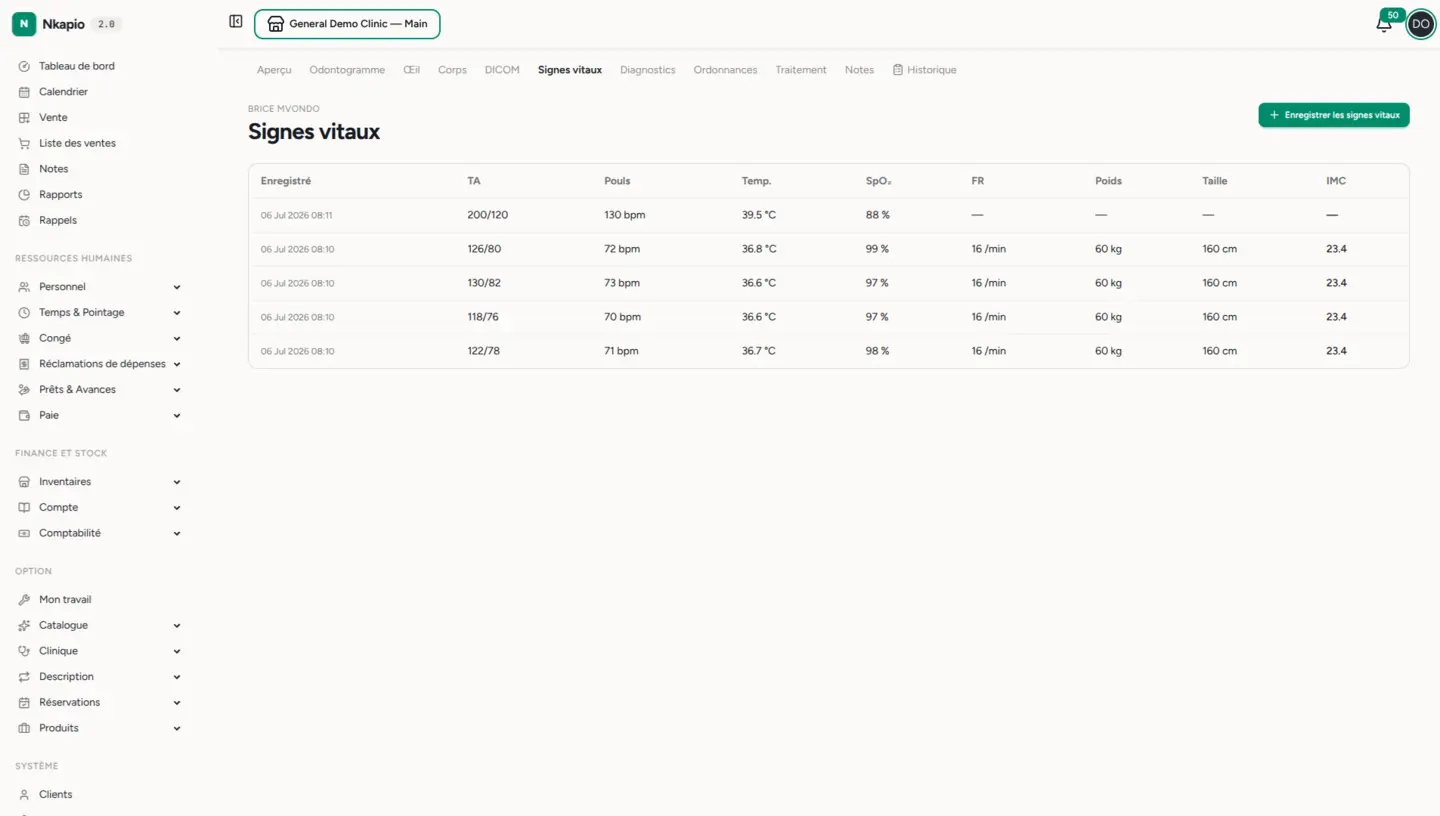
Task: Expand the Temps & Pointage chevron
Action: [x=177, y=313]
